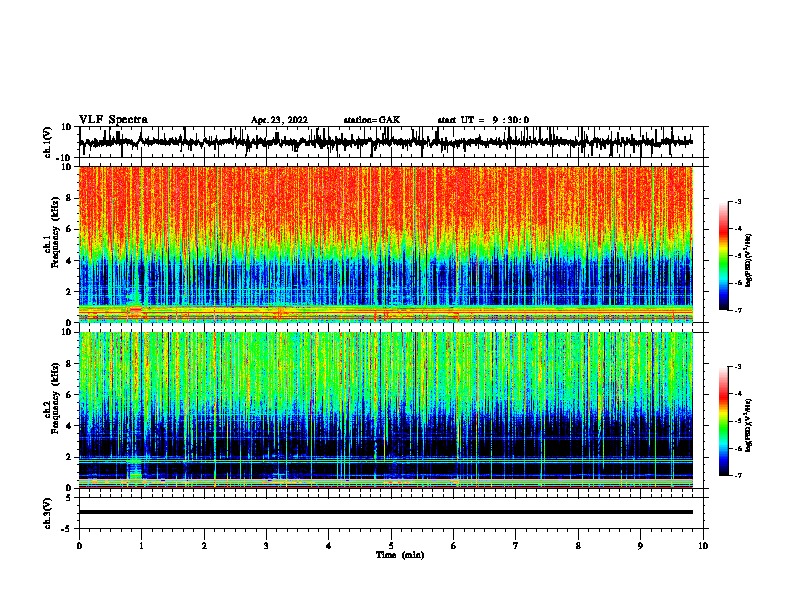Click the ch.1 spectrogram color scale bar
Viewport: 792px width, 612px height.
[723, 256]
